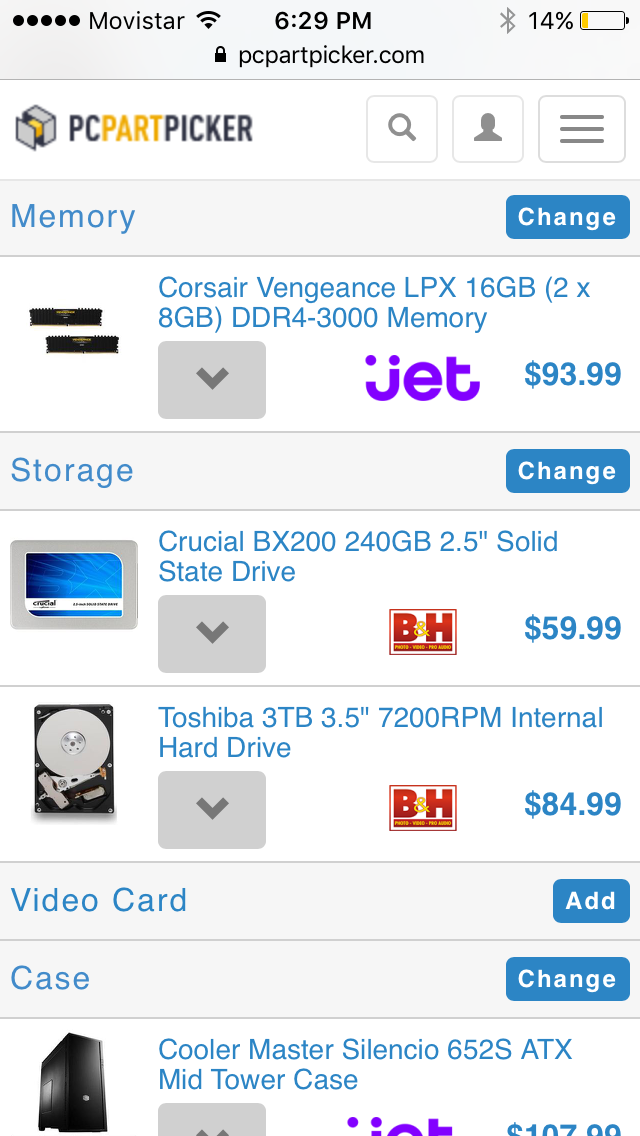This screenshot has height=1136, width=640.
Task: Open the search magnifier icon
Action: (x=402, y=129)
